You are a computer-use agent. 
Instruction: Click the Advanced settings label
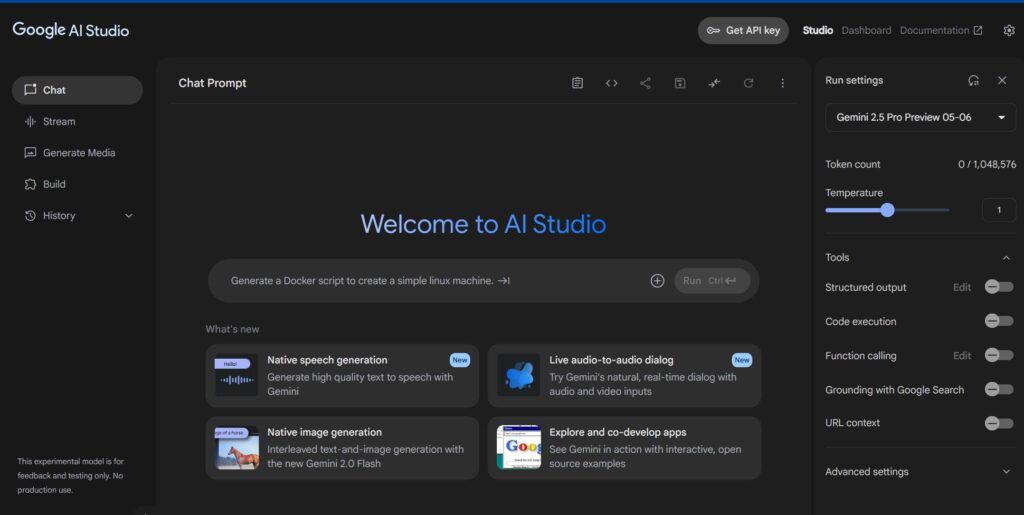coord(867,471)
